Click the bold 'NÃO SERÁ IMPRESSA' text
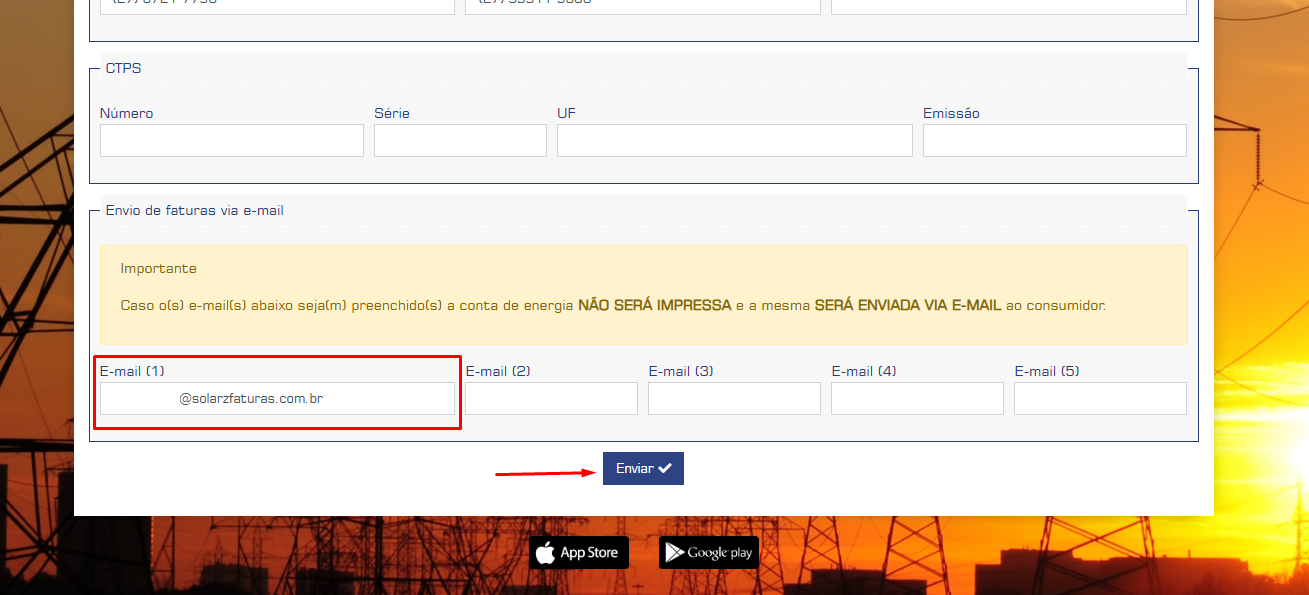Image resolution: width=1309 pixels, height=595 pixels. tap(654, 305)
